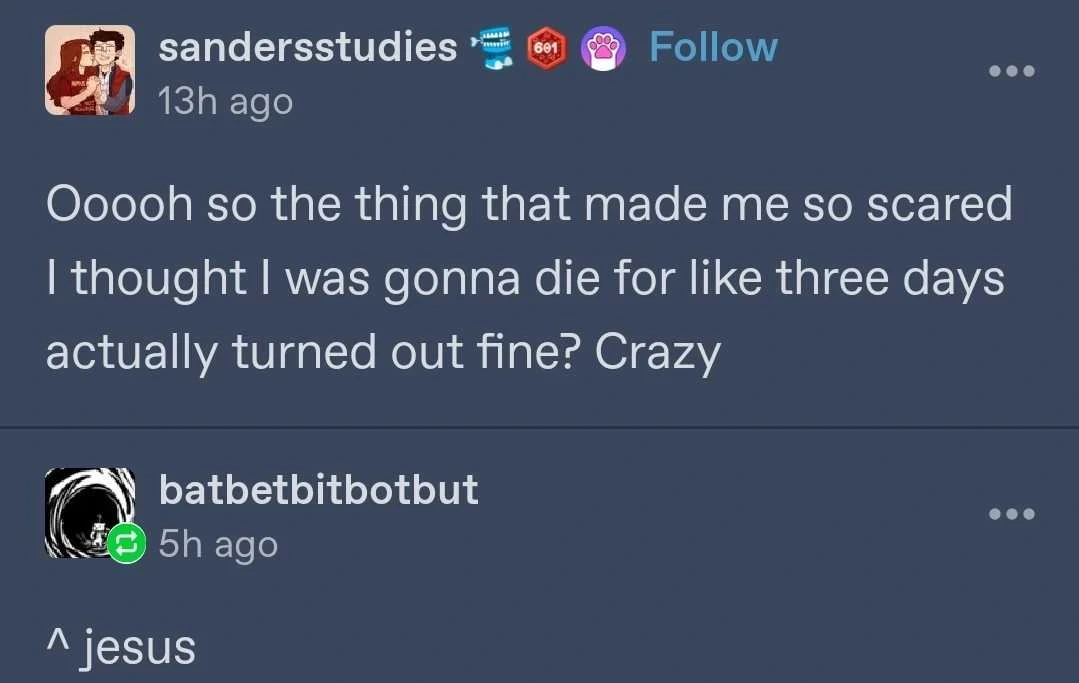Click the sandersstudies username
The height and width of the screenshot is (683, 1079).
[308, 47]
